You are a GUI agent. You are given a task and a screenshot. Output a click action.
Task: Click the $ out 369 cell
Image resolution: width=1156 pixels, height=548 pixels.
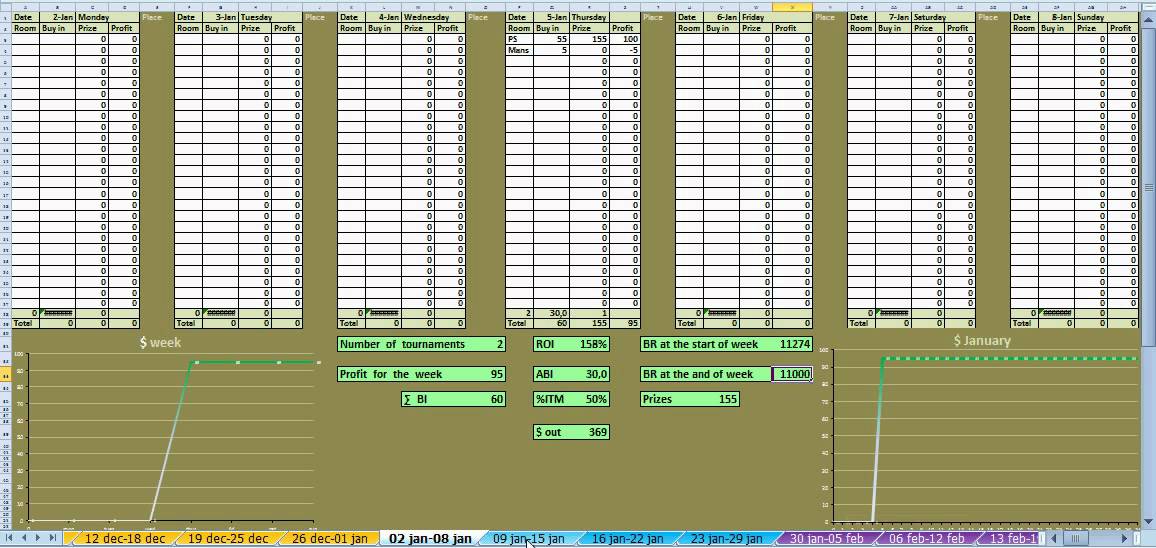571,431
